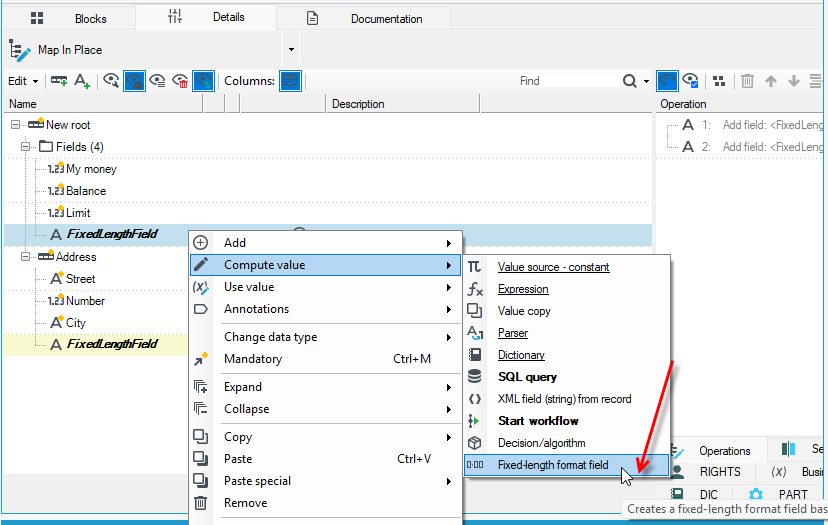Select the Balance field row

point(77,191)
